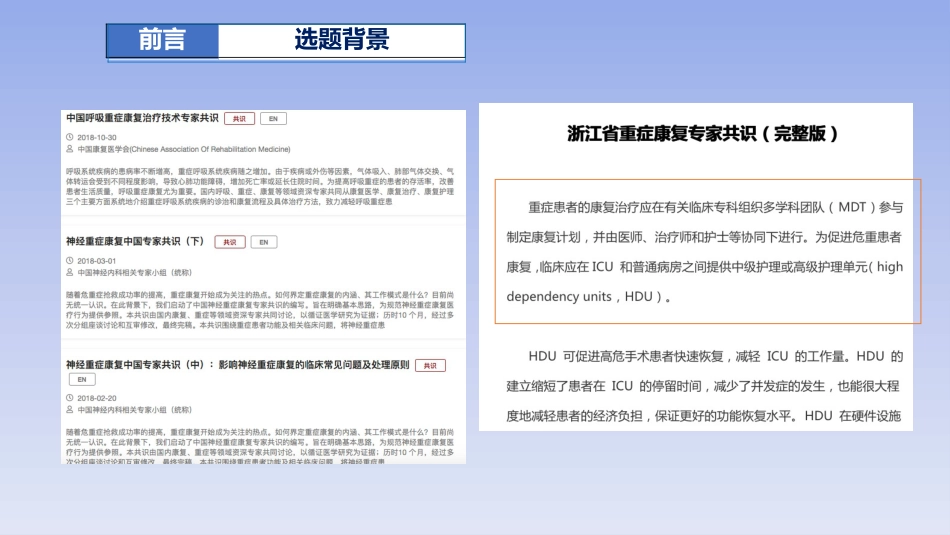This screenshot has height=535, width=950.
Task: Click EN button beside 神经重症康复中国专家共识（下）
Action: 264,242
